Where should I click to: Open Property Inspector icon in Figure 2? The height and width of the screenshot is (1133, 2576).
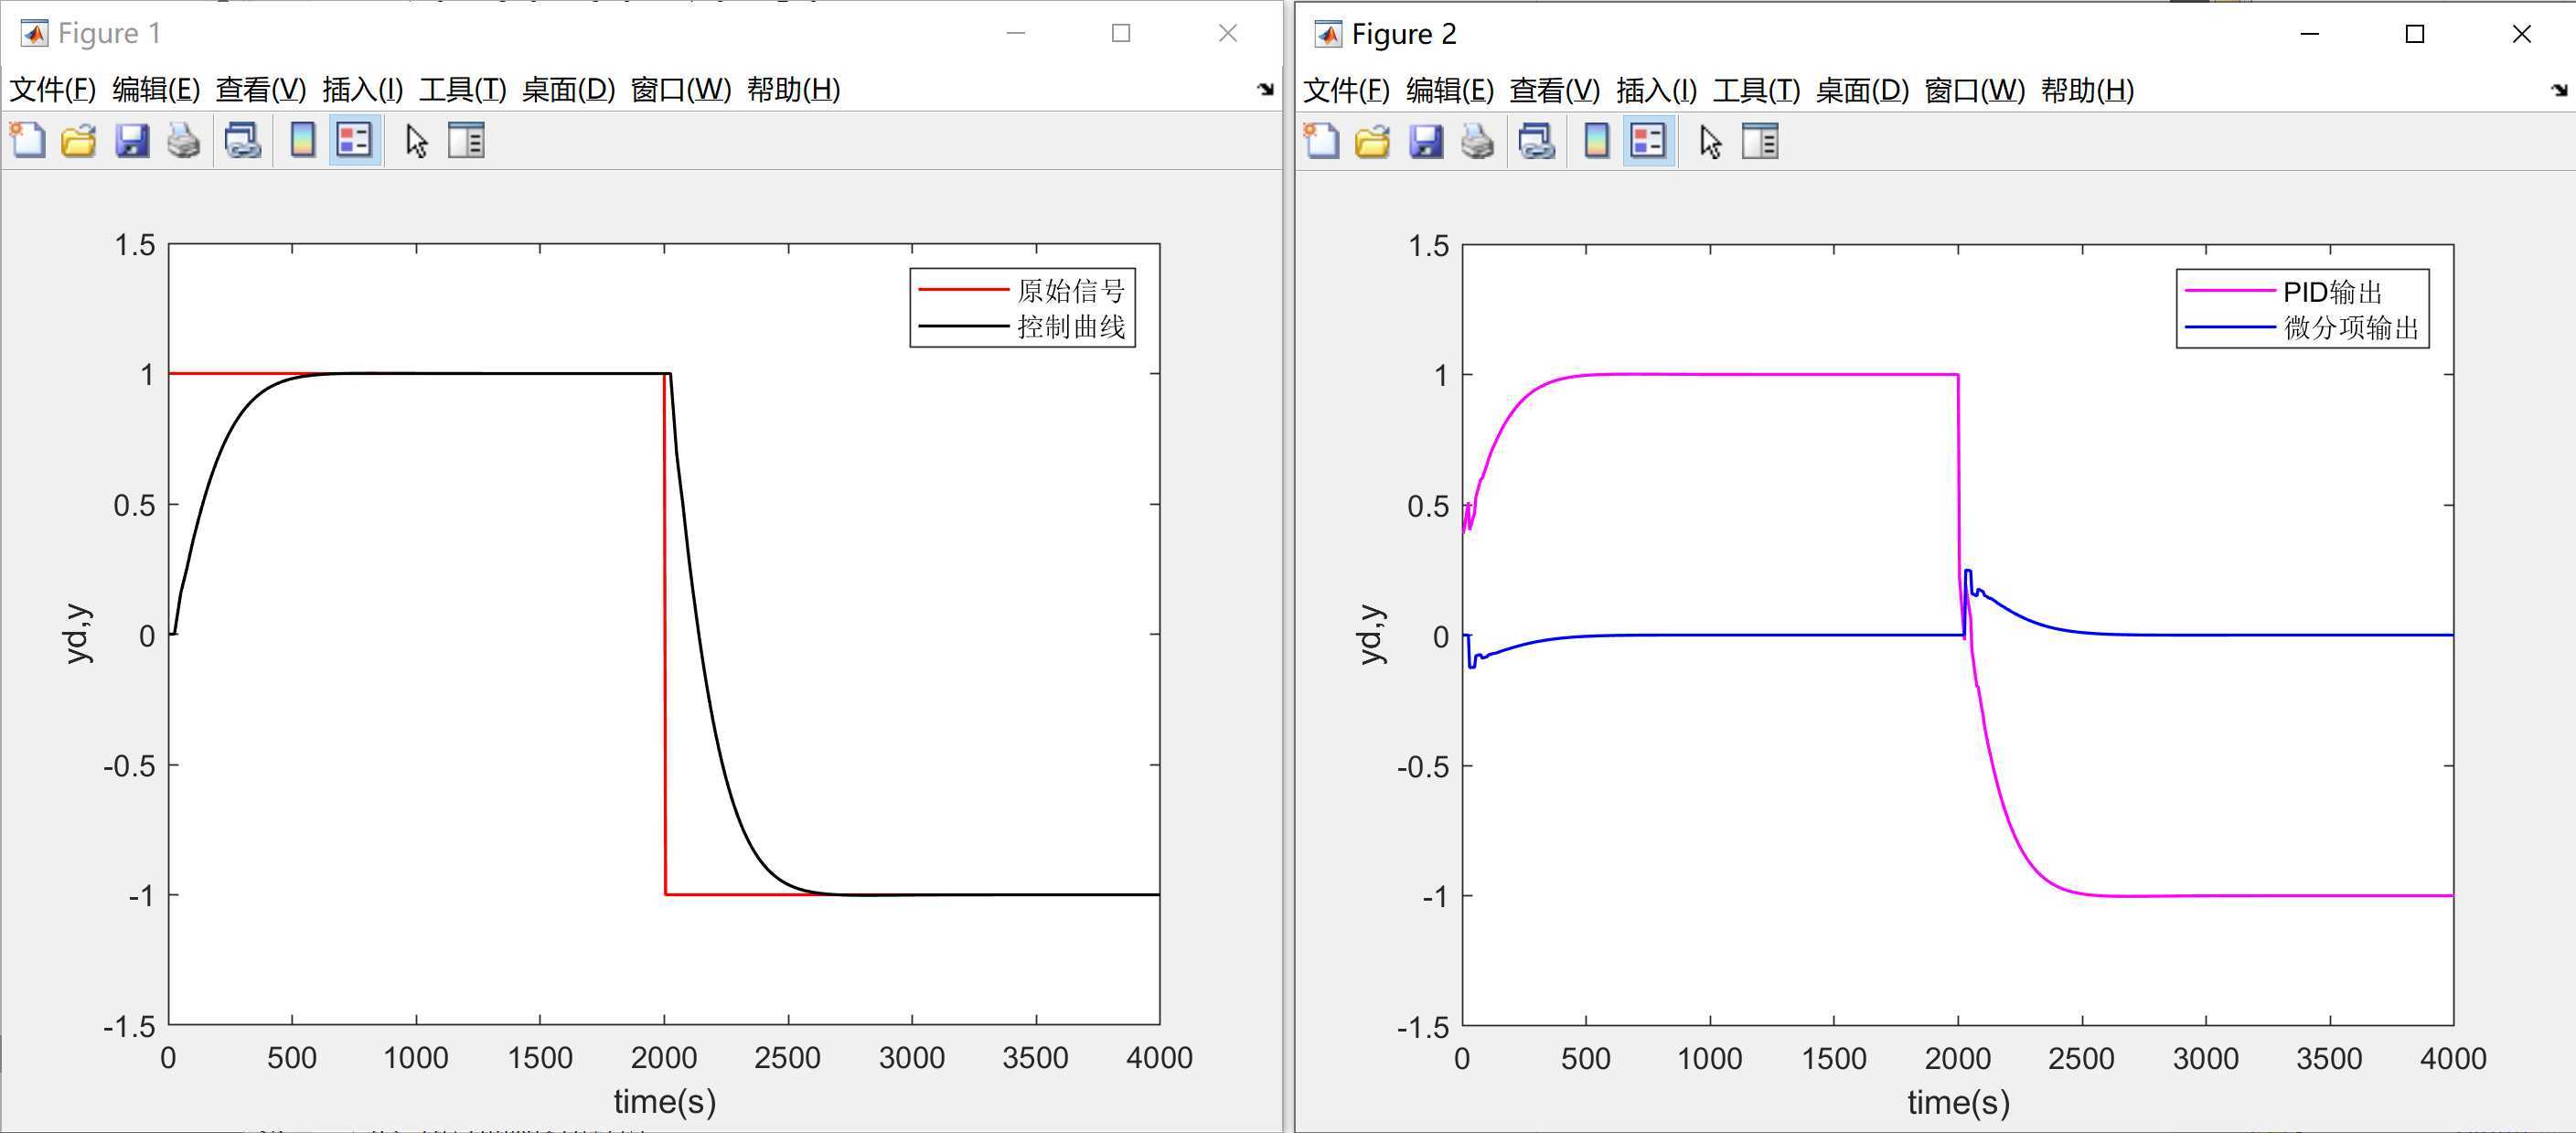point(1760,141)
